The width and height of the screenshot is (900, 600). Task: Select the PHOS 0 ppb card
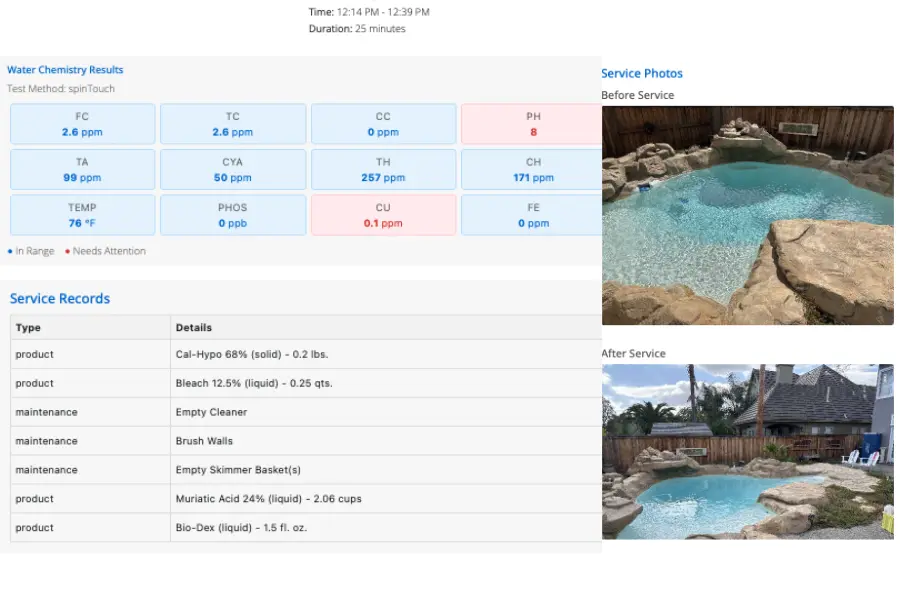pos(232,215)
